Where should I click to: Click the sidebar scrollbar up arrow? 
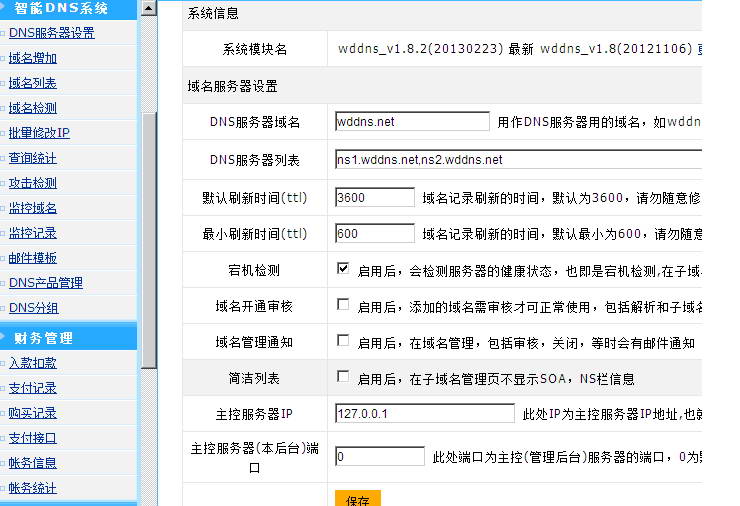149,8
